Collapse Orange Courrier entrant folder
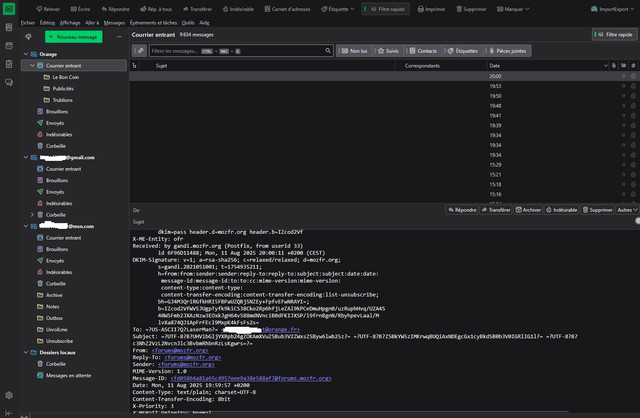This screenshot has width=640, height=418. pyautogui.click(x=32, y=65)
